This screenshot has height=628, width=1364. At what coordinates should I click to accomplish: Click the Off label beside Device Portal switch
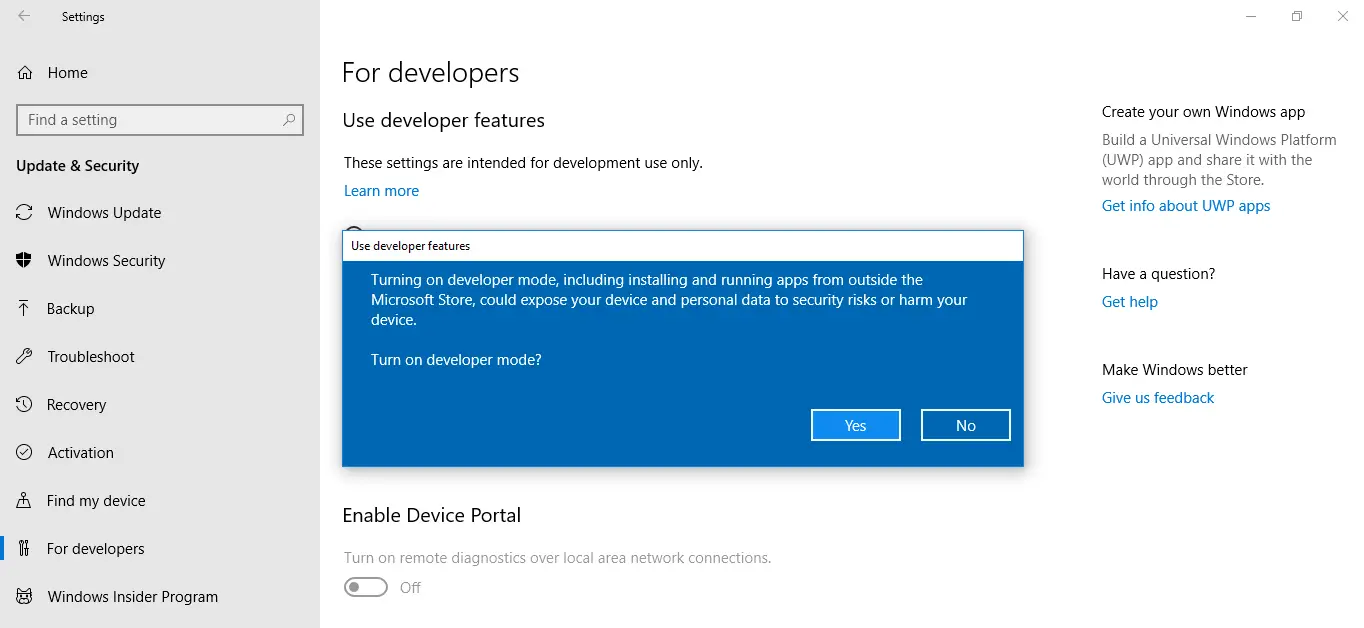click(x=410, y=588)
